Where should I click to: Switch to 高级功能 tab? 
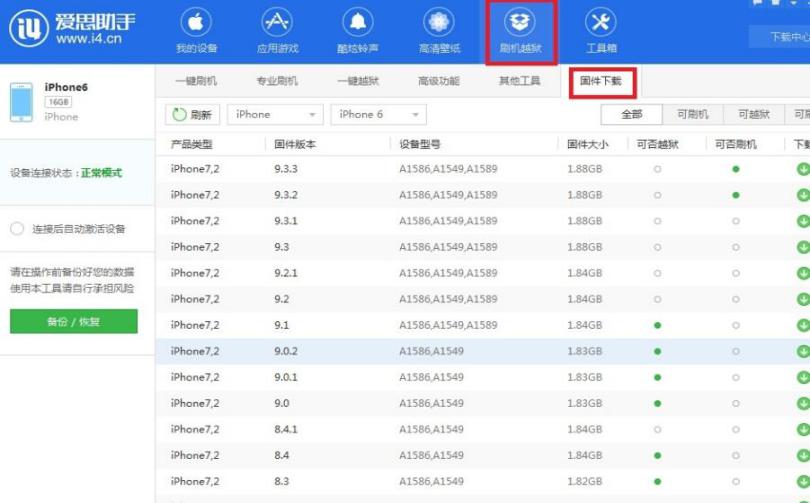point(439,81)
